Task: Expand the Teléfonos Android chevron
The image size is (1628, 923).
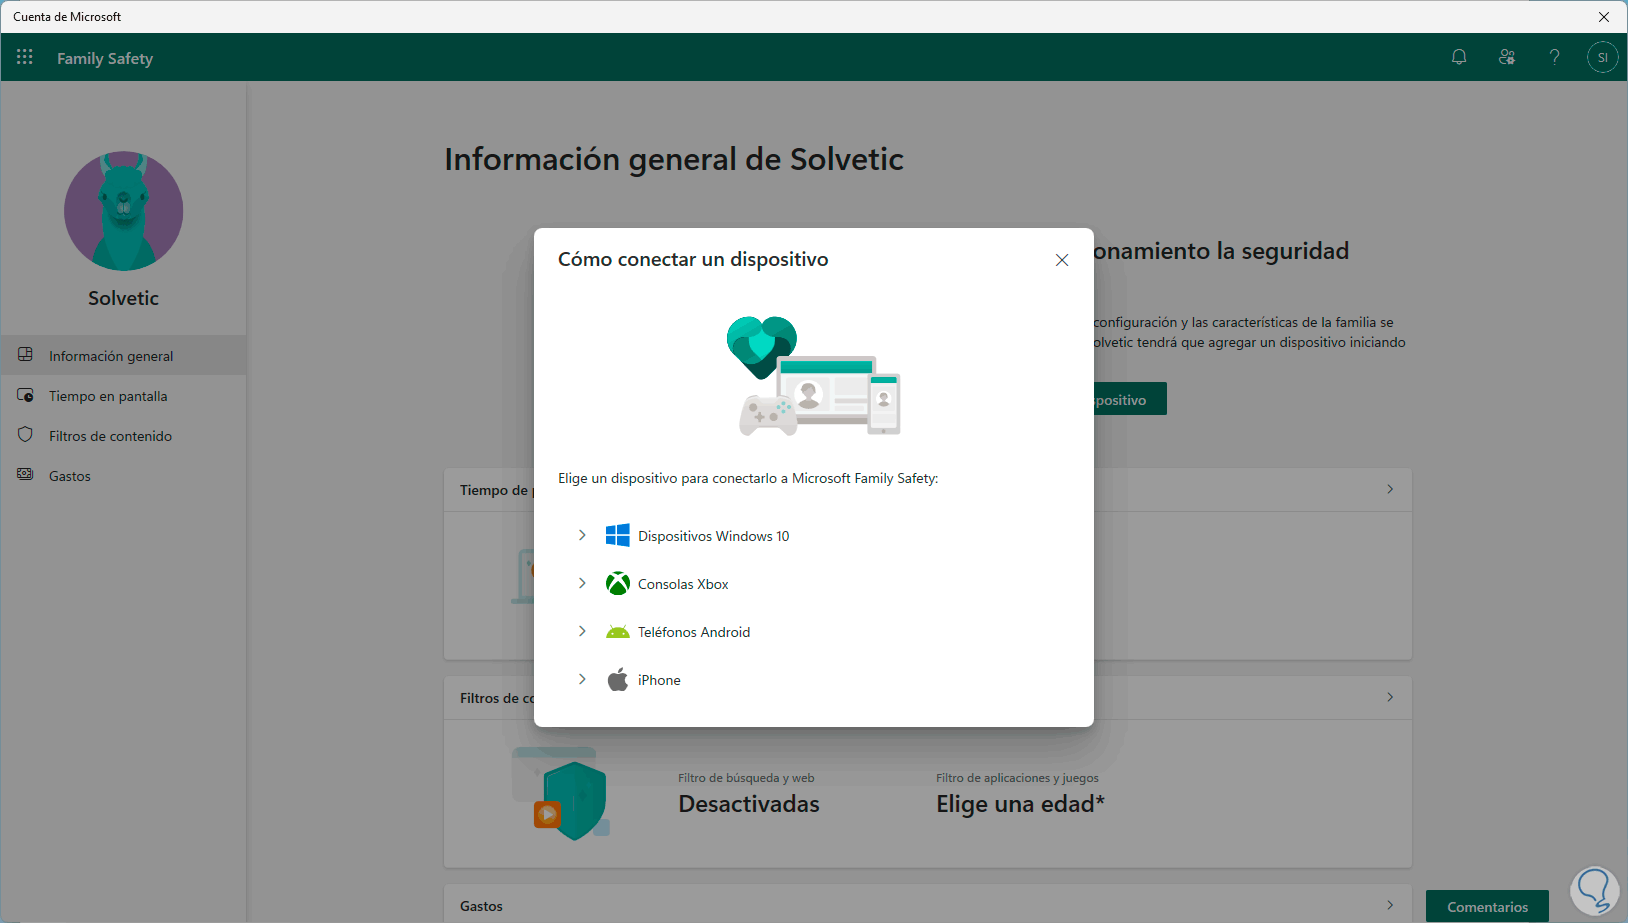Action: pyautogui.click(x=582, y=631)
